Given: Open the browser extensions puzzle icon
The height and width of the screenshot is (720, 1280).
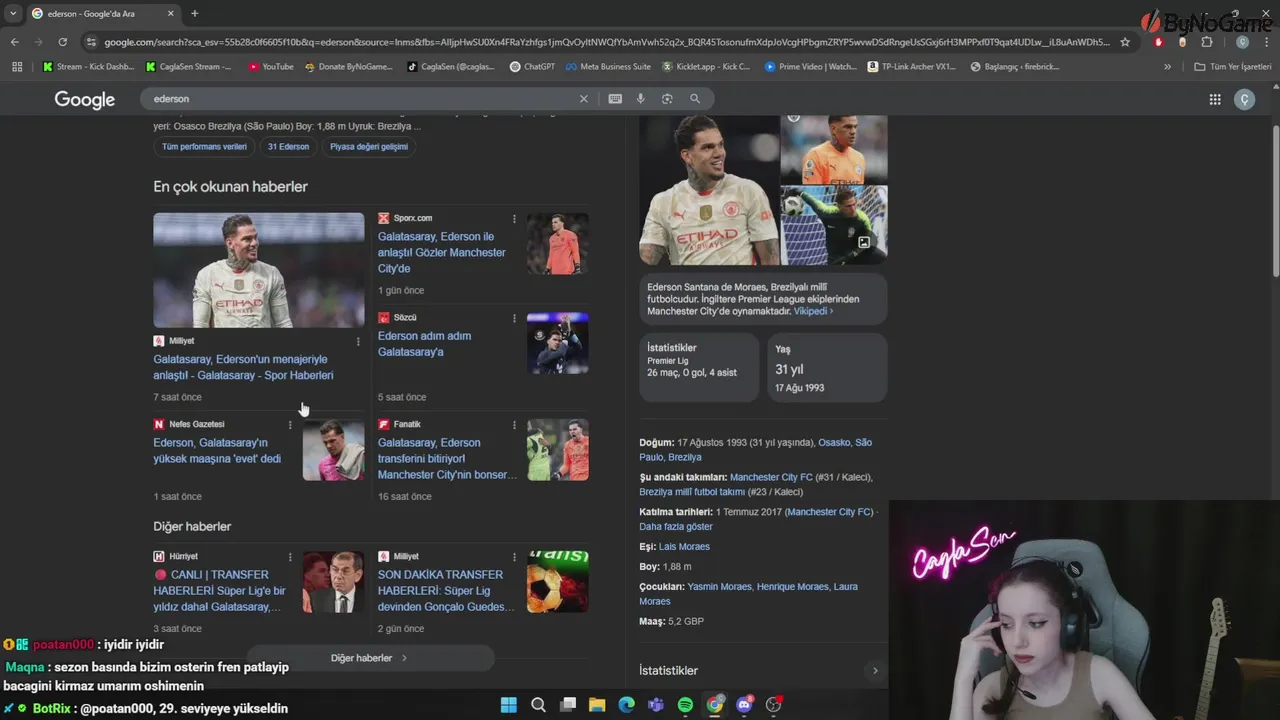Looking at the screenshot, I should point(1207,42).
